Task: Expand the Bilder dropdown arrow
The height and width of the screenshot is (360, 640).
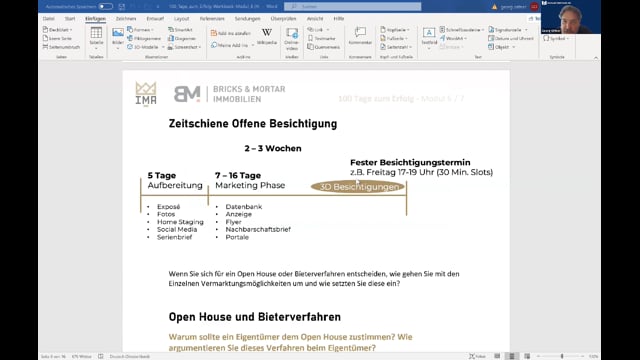Action: coord(118,49)
